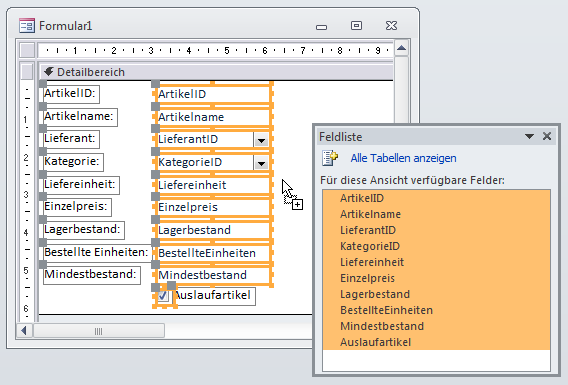568x385 pixels.
Task: Select LieferantID in the Feldliste
Action: click(x=436, y=230)
